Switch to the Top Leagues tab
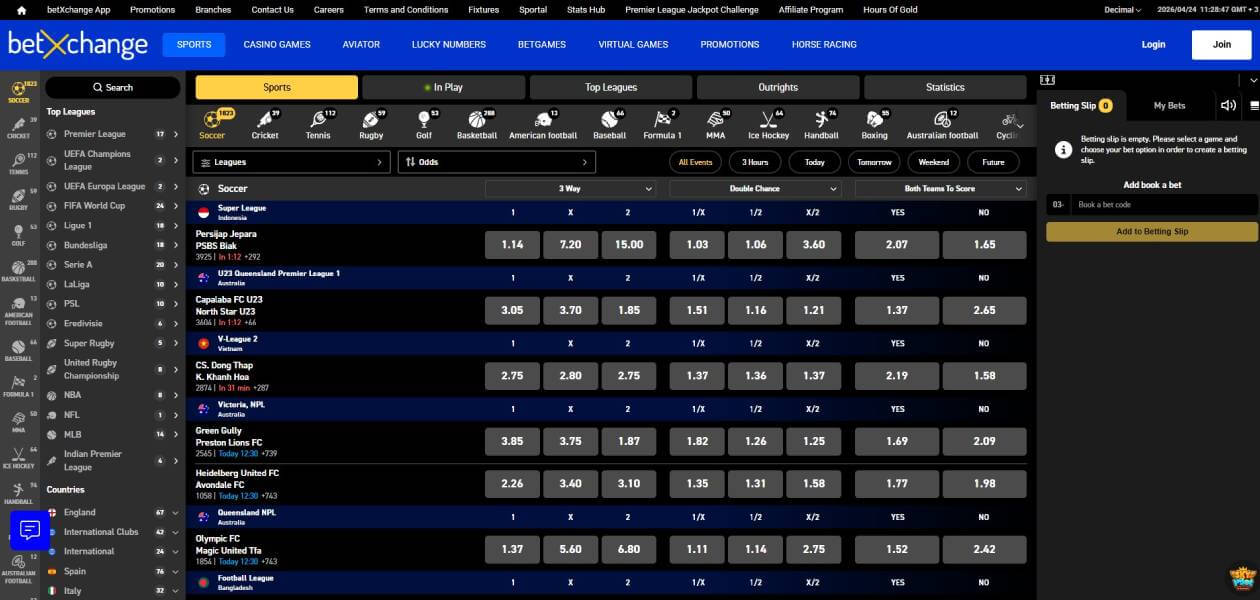The image size is (1260, 600). pyautogui.click(x=610, y=87)
